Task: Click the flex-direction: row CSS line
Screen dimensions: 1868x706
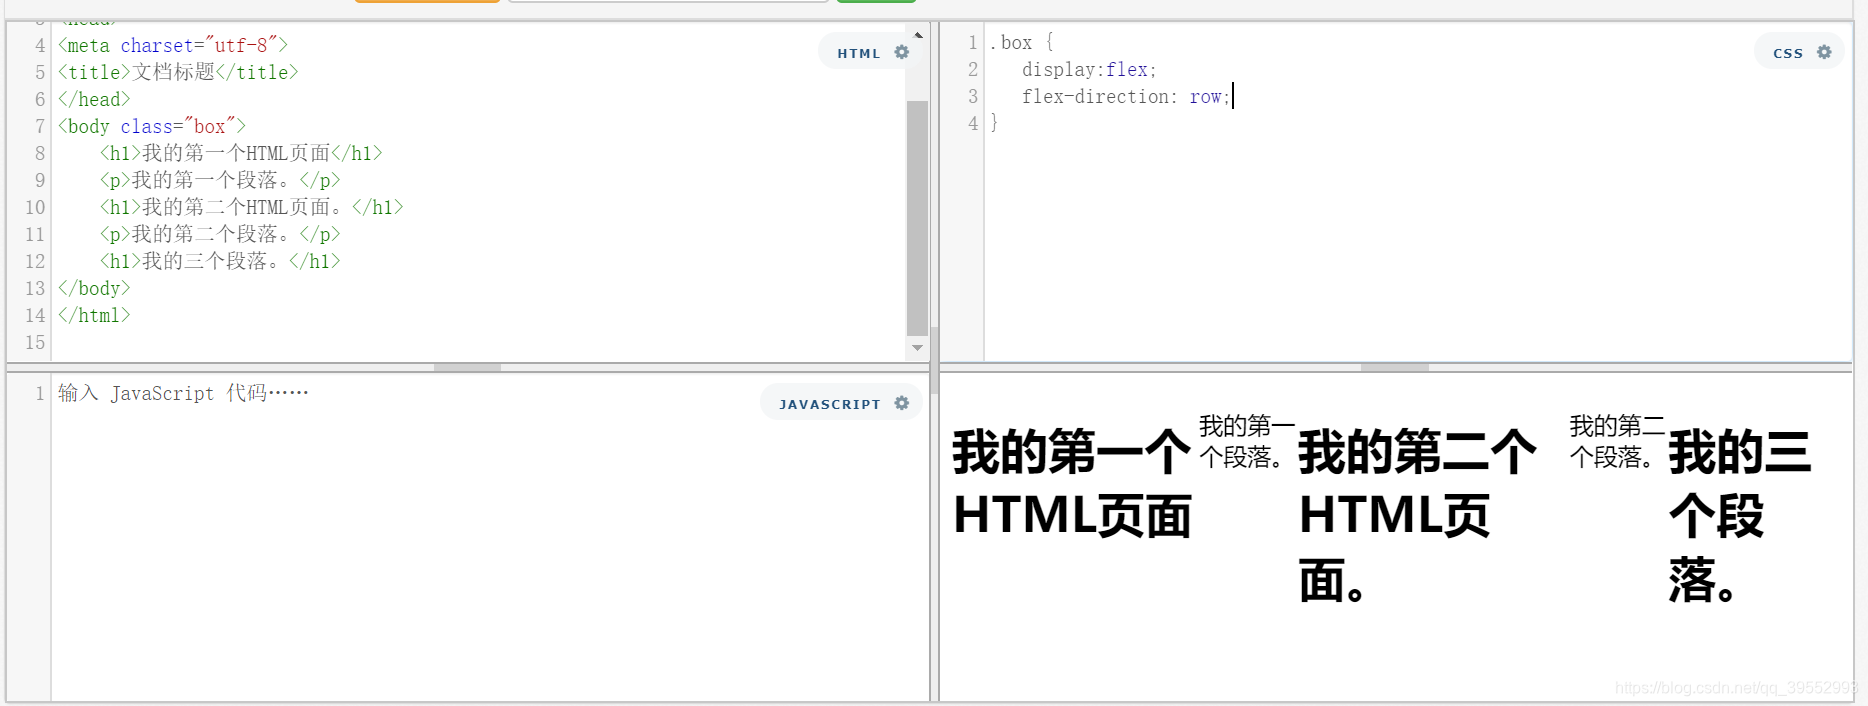Action: tap(1126, 96)
